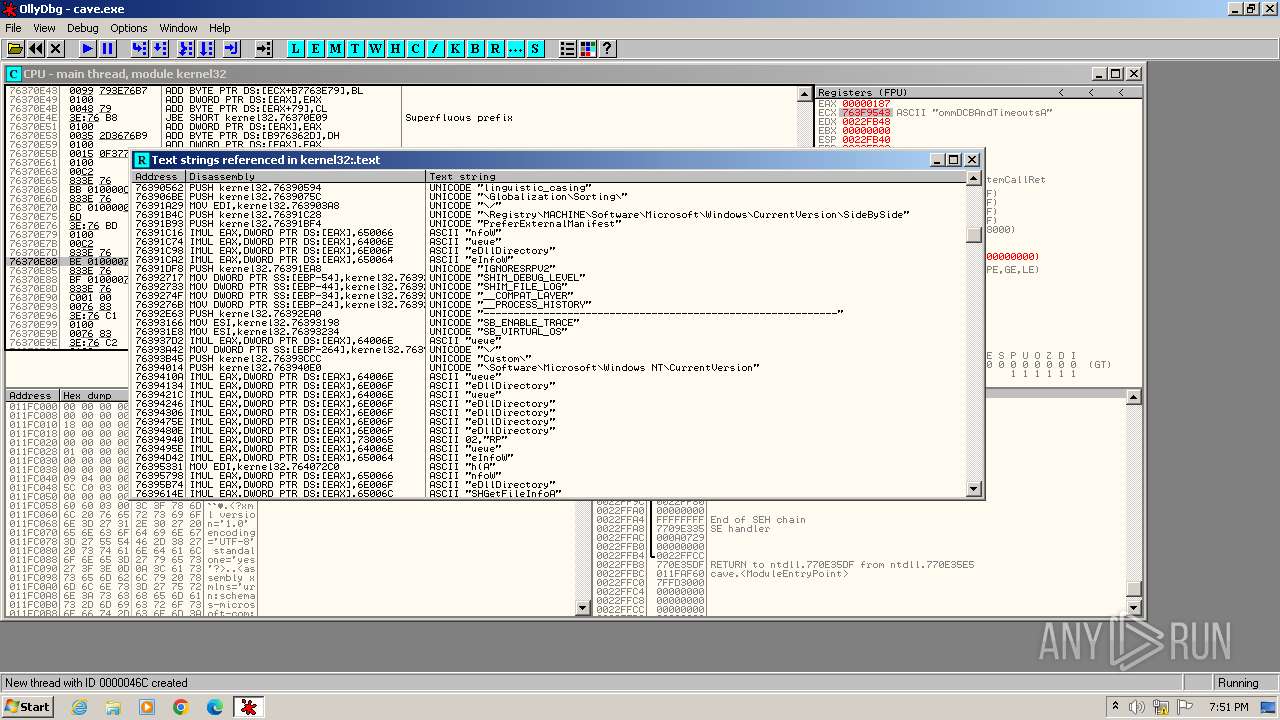Select the "SB_ENABLE_TRACE" string row
Viewport: 1280px width, 720px height.
[x=550, y=323]
